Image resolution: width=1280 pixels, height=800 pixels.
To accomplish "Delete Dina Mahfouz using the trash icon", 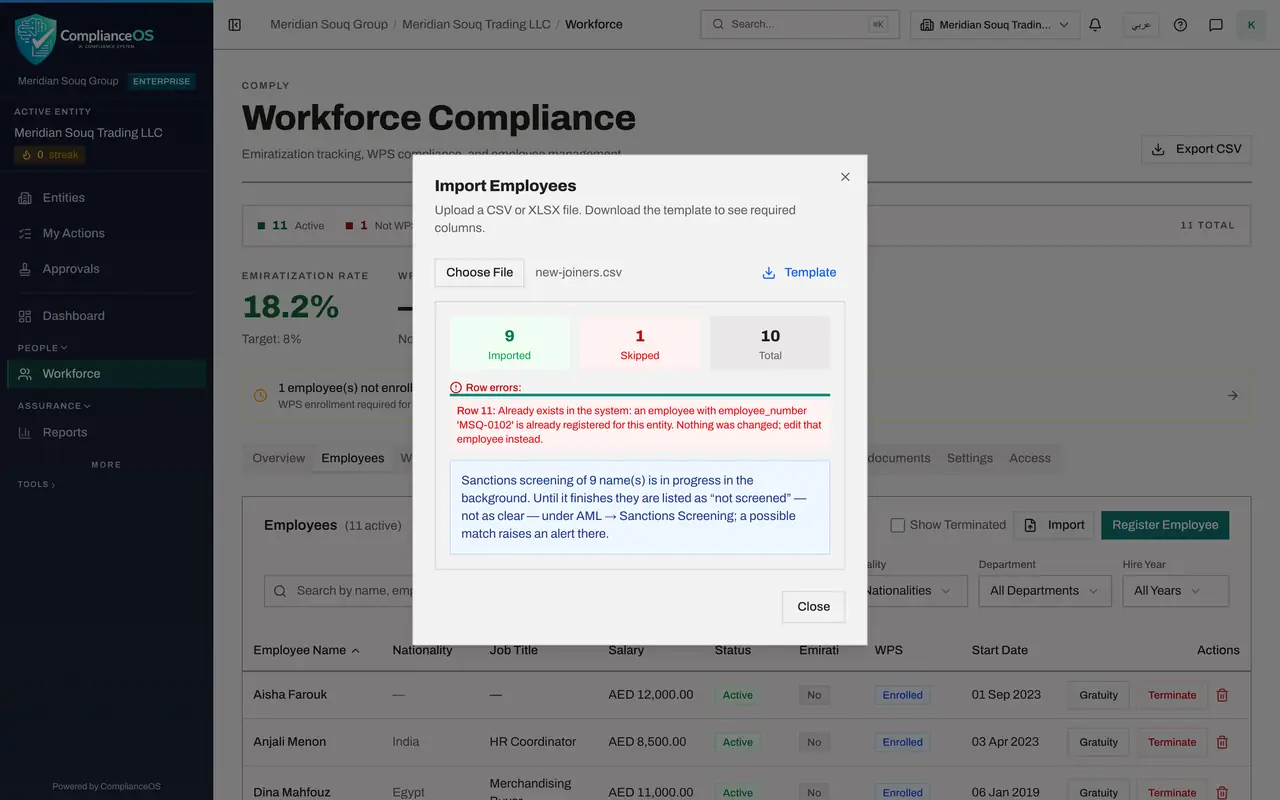I will pyautogui.click(x=1221, y=792).
